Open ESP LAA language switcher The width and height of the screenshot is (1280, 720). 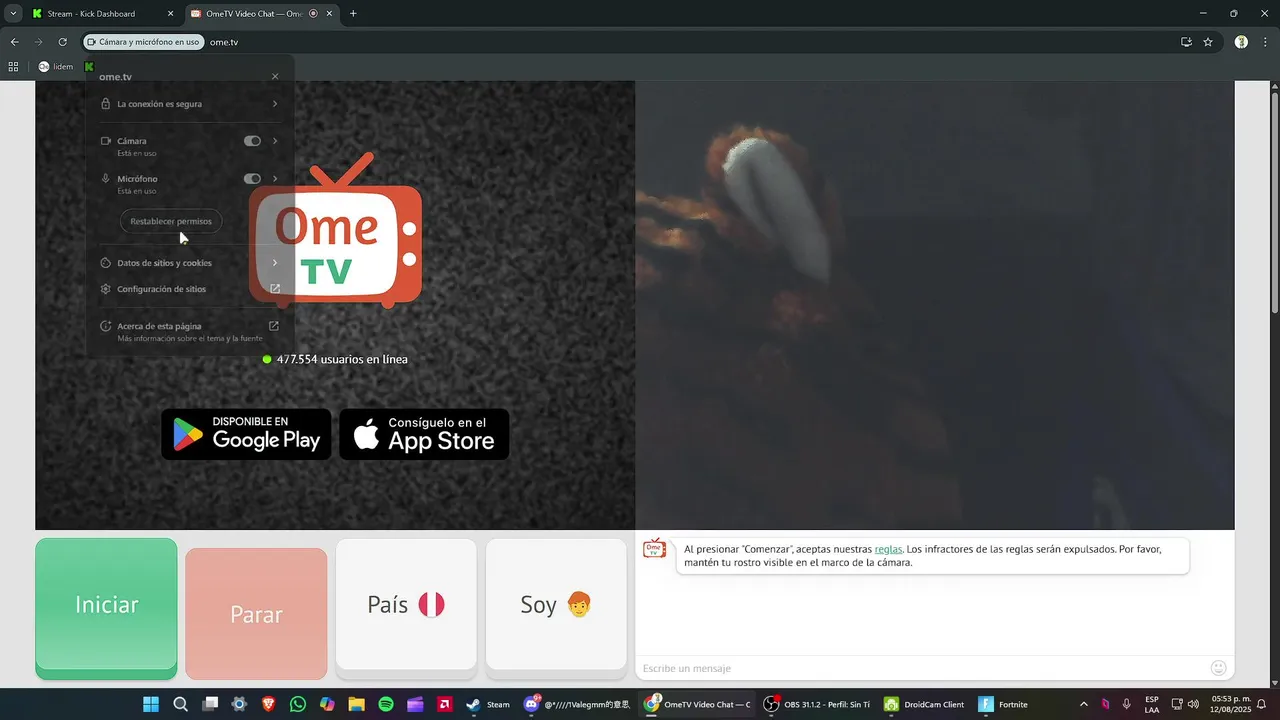[1152, 704]
